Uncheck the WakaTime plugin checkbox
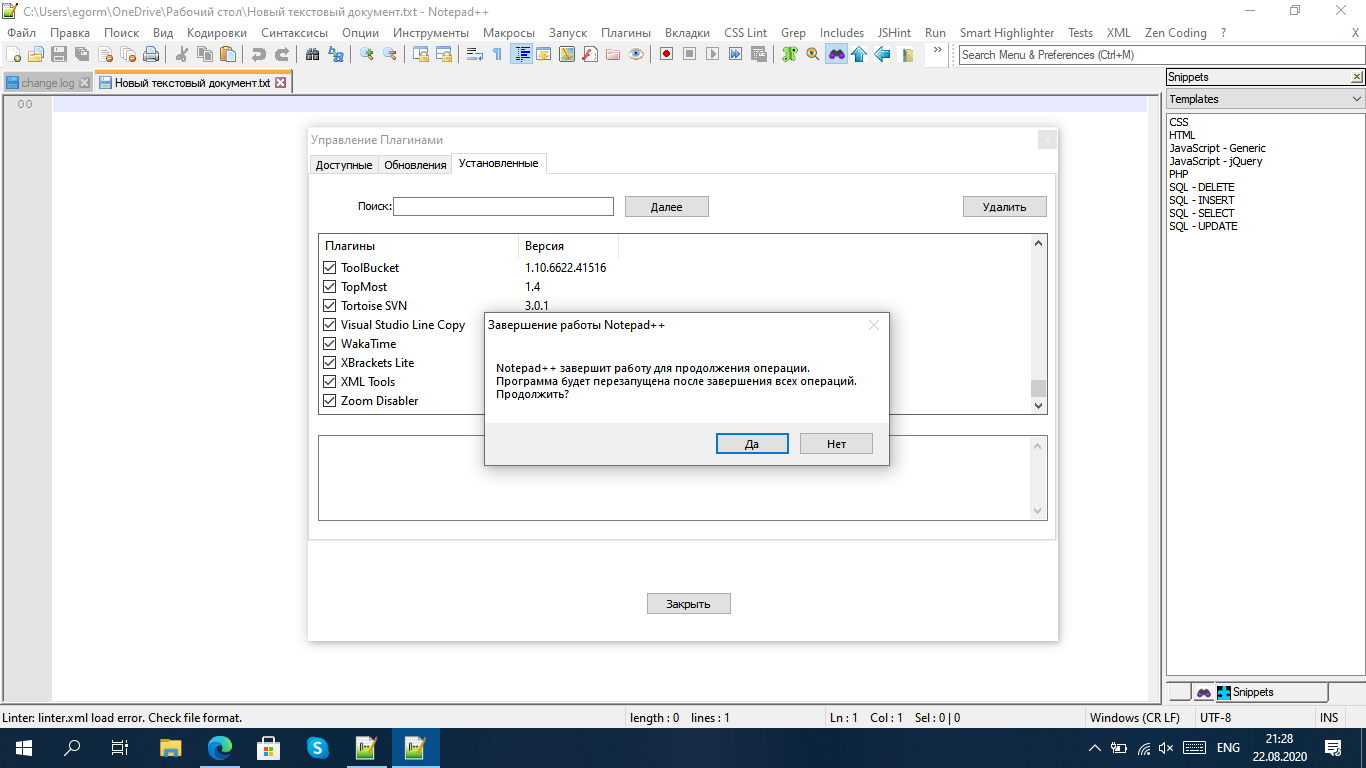The width and height of the screenshot is (1366, 768). coord(330,344)
